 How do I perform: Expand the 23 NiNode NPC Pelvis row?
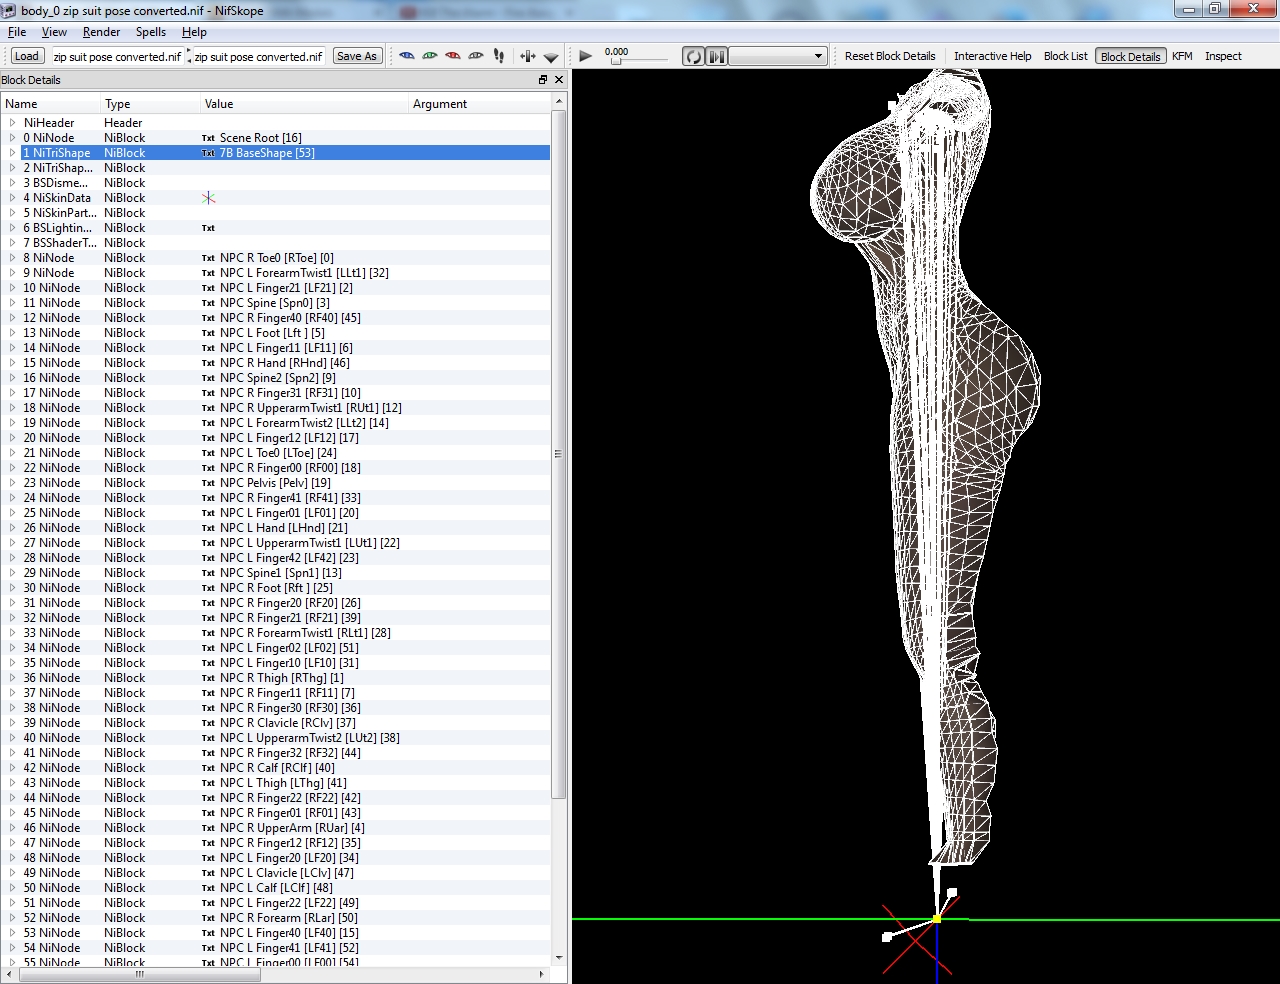[x=12, y=483]
